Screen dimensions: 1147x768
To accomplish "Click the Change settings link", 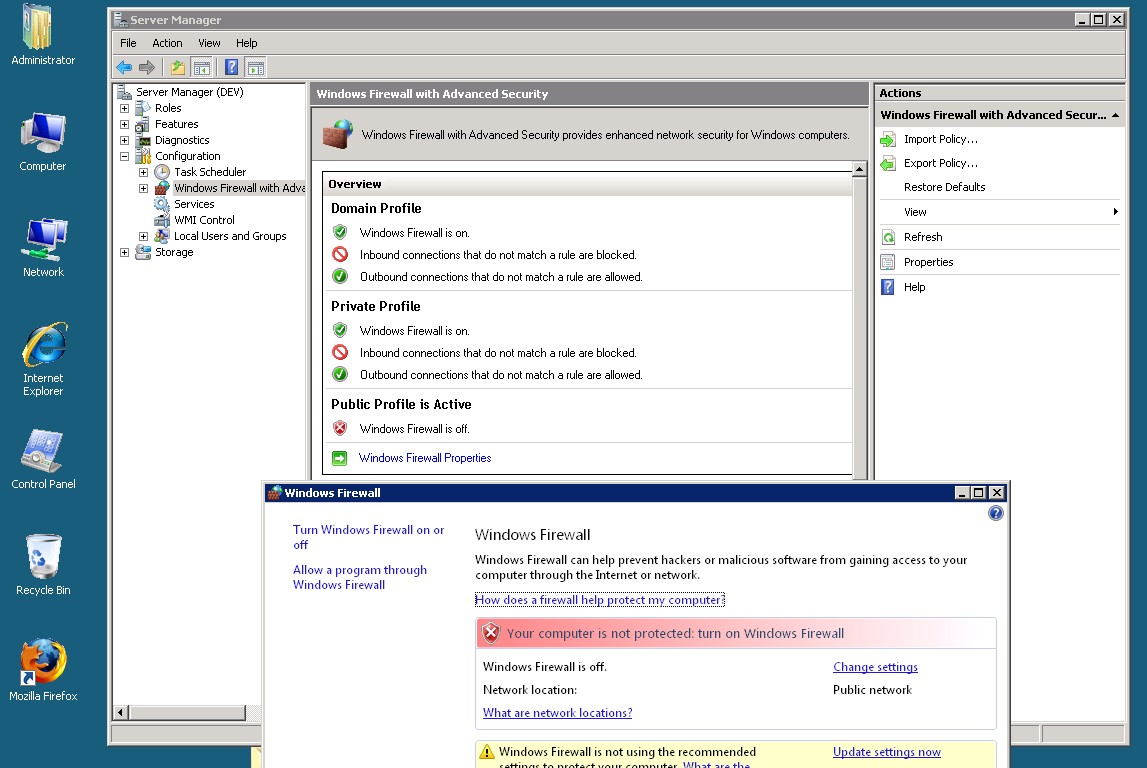I will point(874,666).
